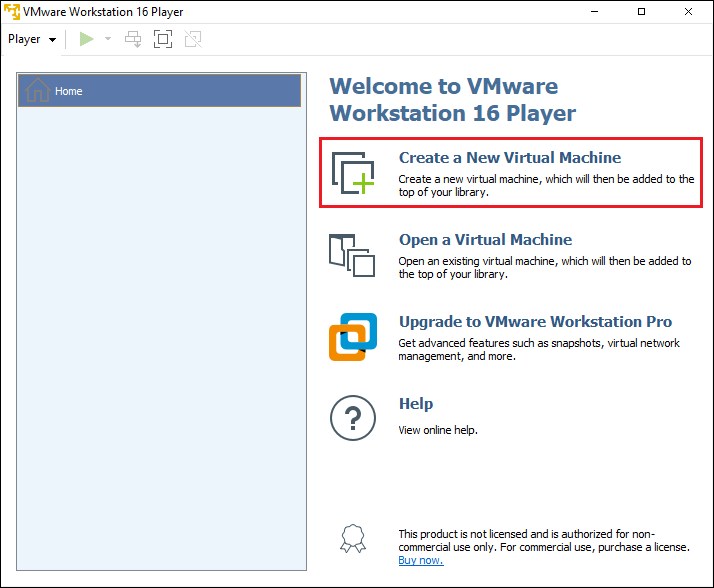
Task: Click the Open a Virtual Machine icon
Action: coord(352,255)
